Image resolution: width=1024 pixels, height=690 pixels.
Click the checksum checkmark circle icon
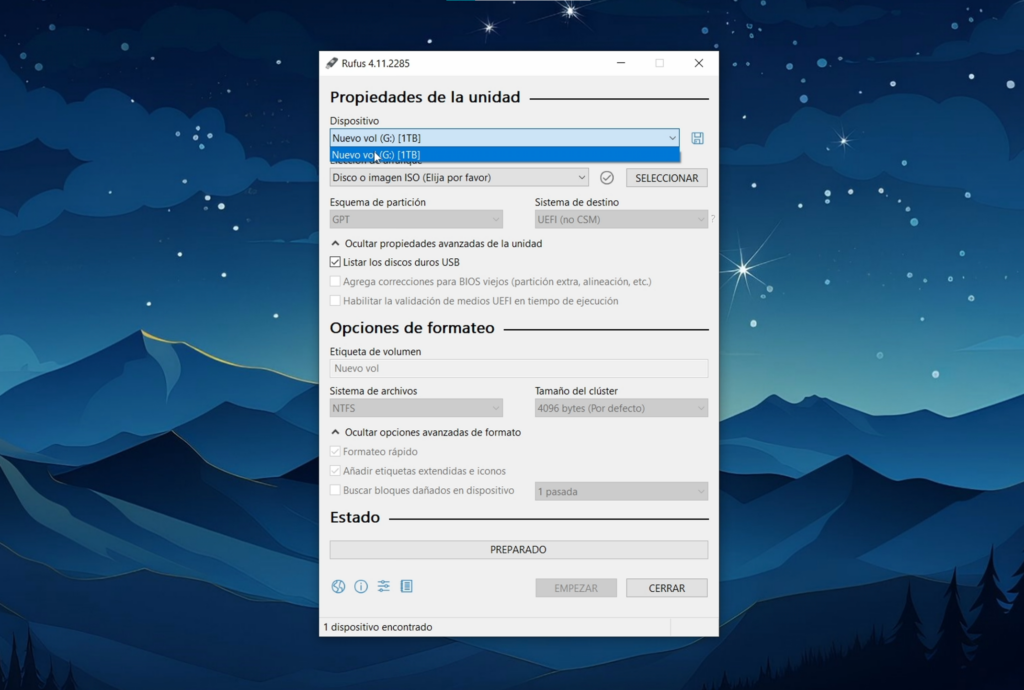(x=607, y=178)
